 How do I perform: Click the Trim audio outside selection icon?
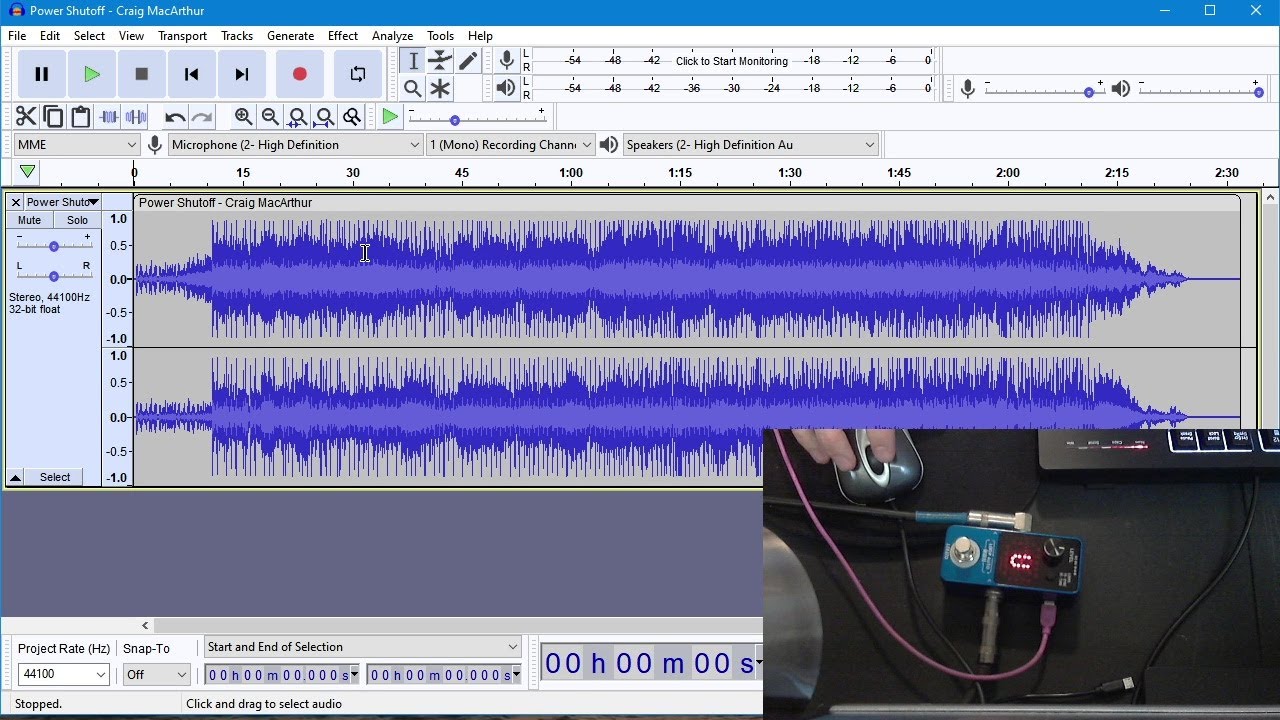[108, 117]
